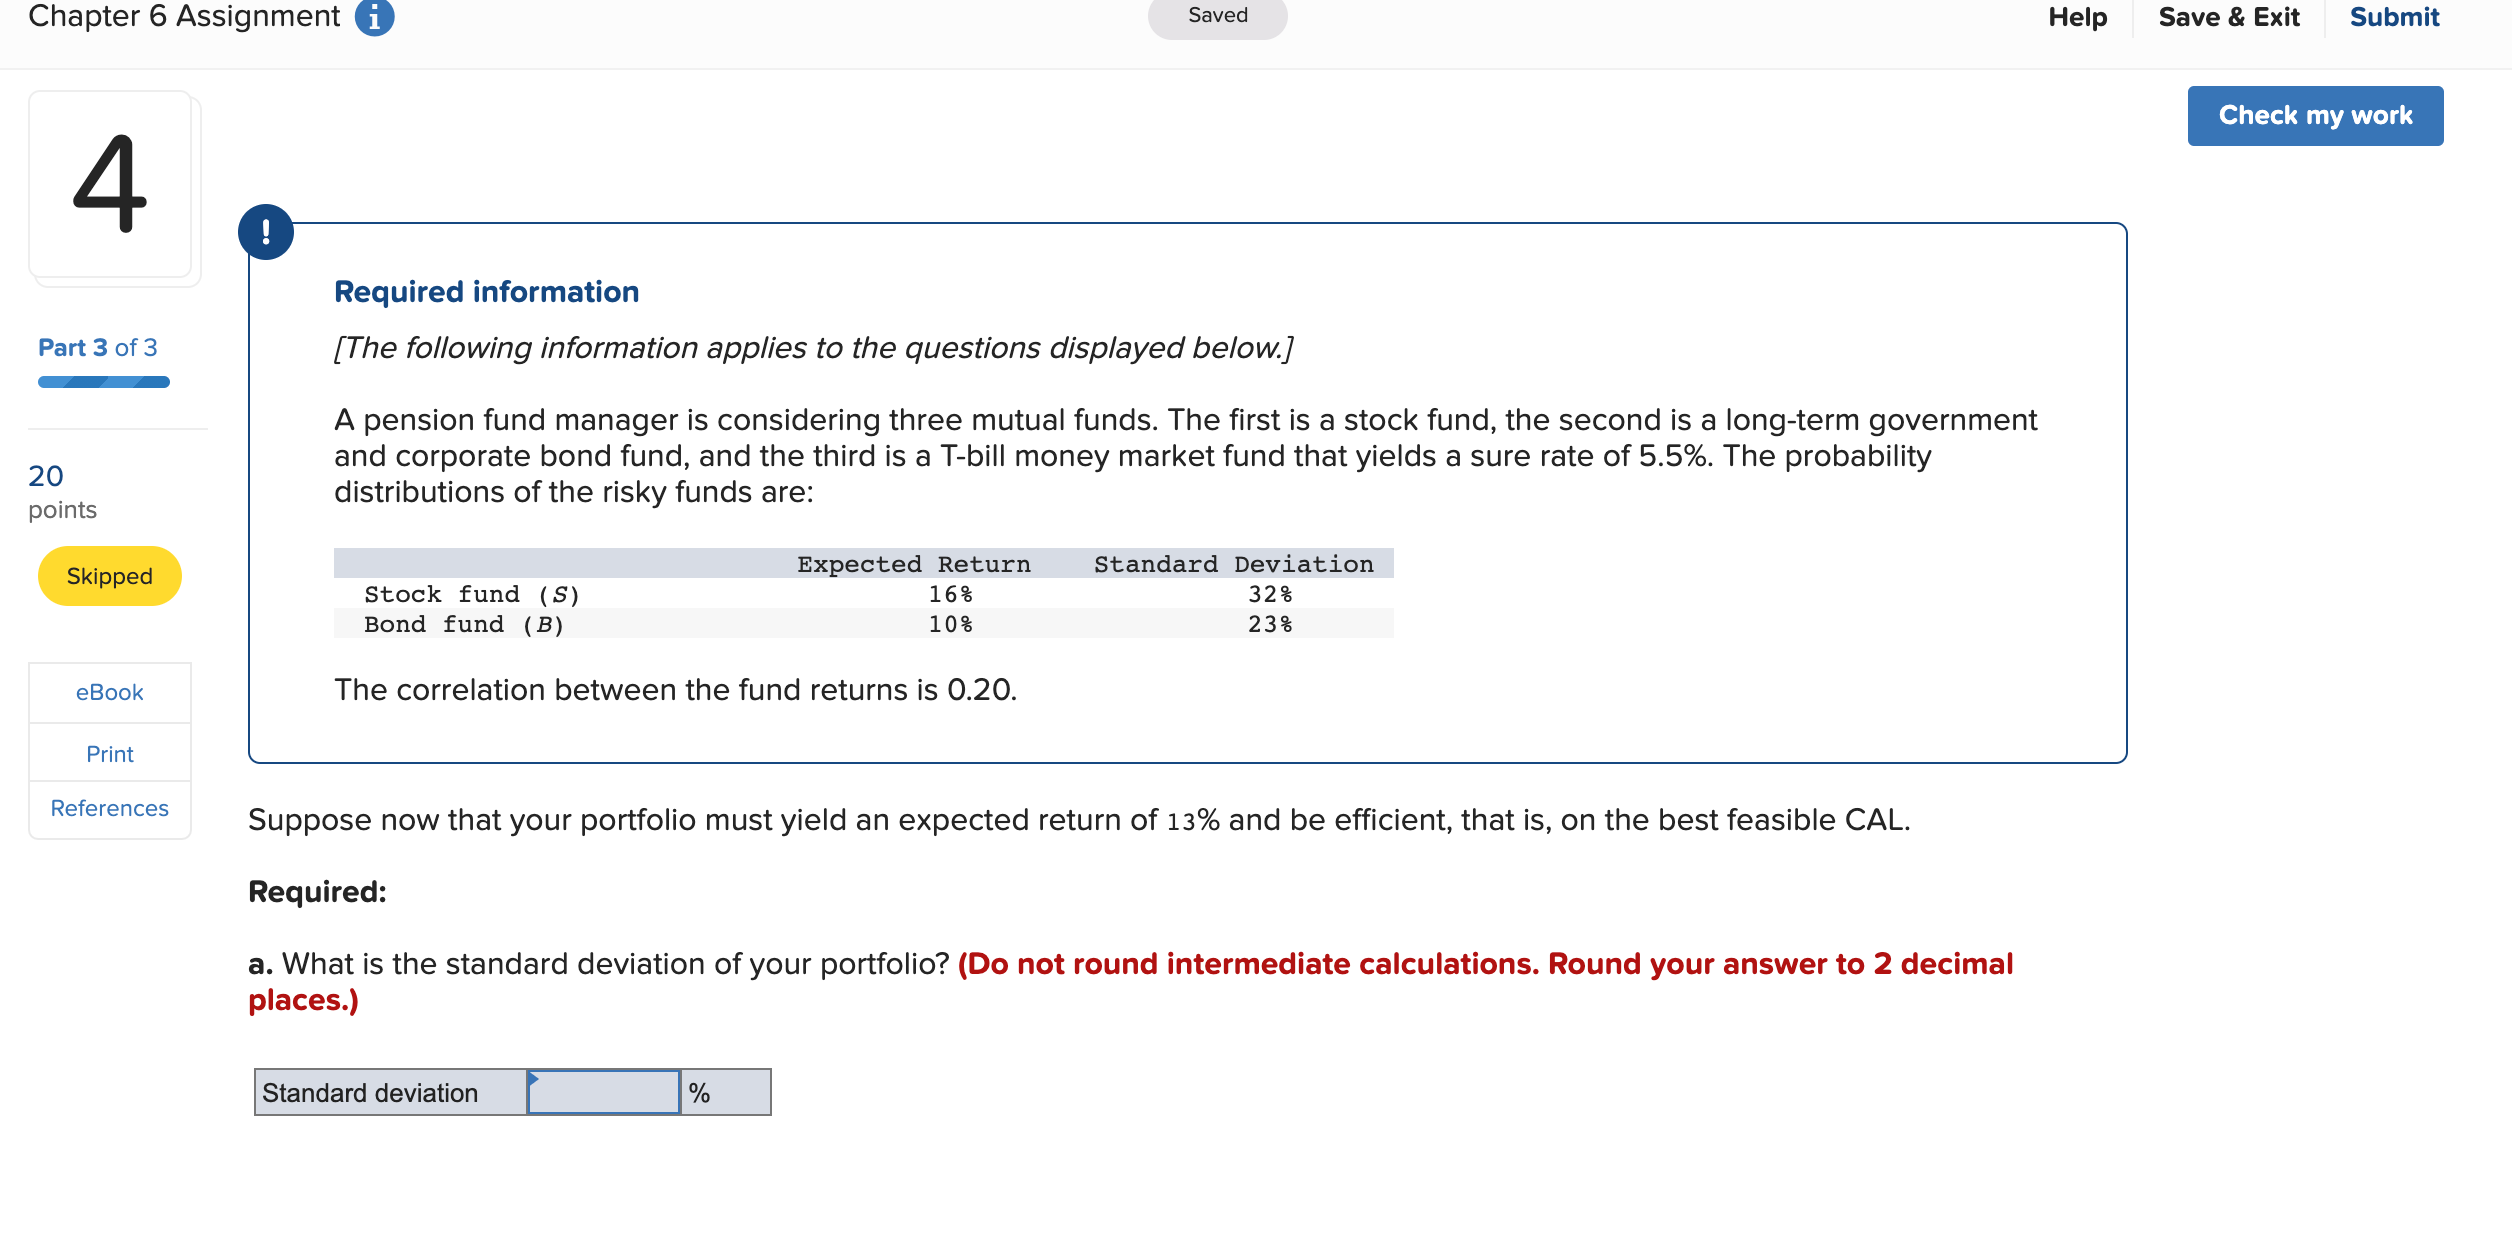
Task: Click the blue flag marker in answer field
Action: pyautogui.click(x=536, y=1078)
